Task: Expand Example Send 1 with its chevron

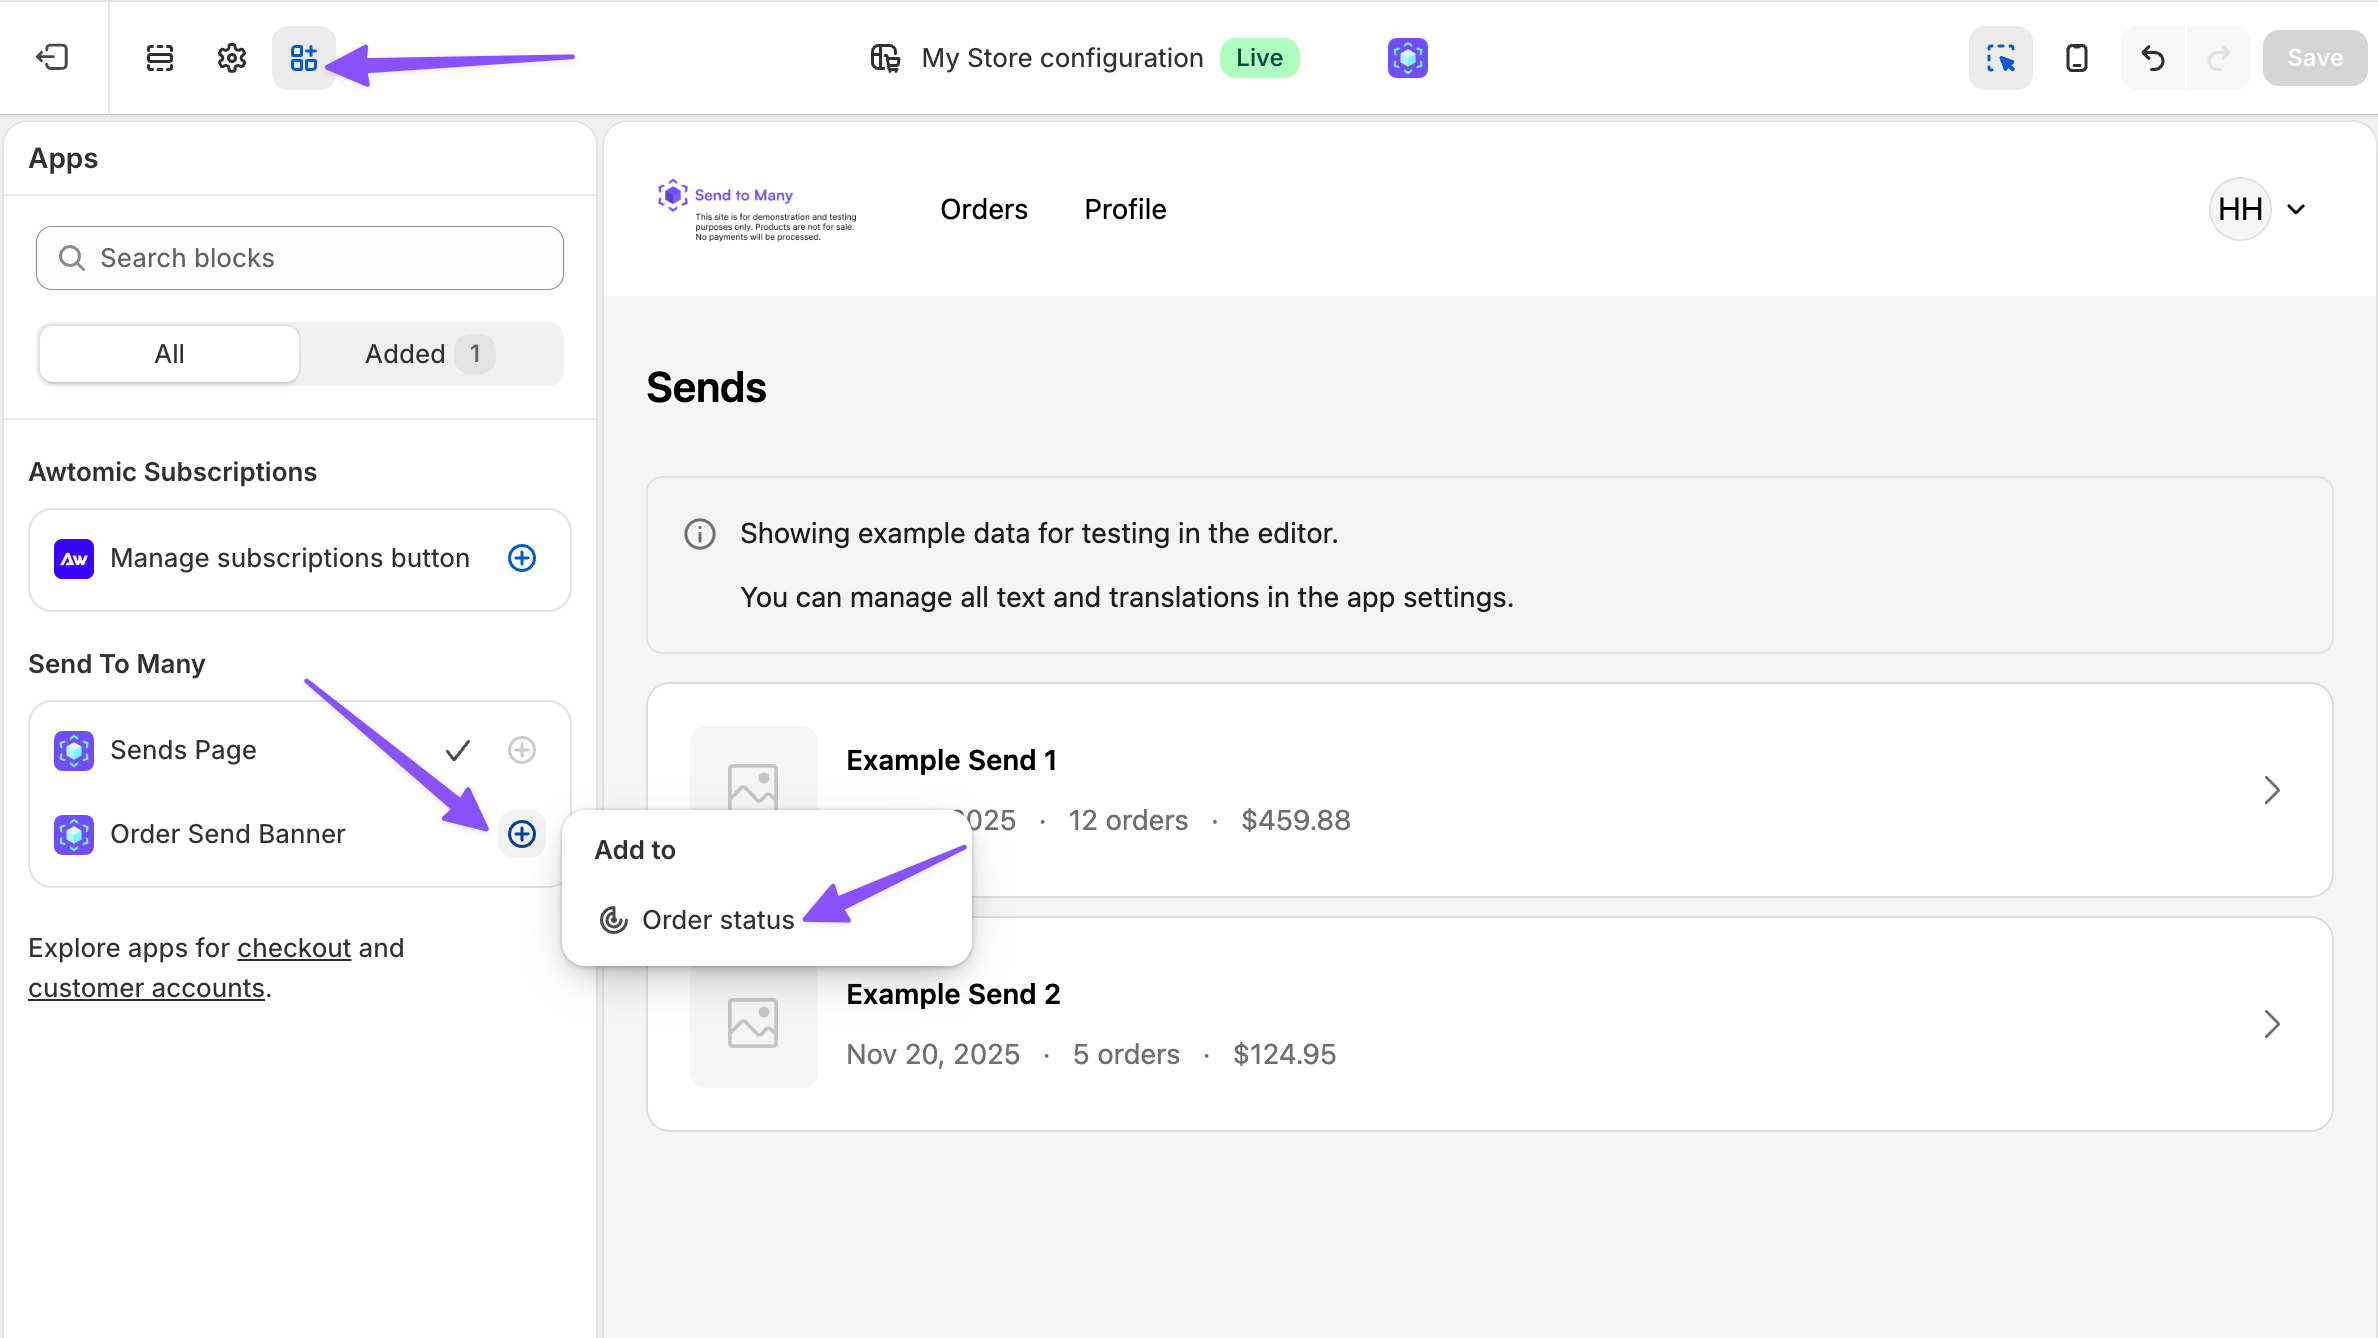Action: 2271,790
